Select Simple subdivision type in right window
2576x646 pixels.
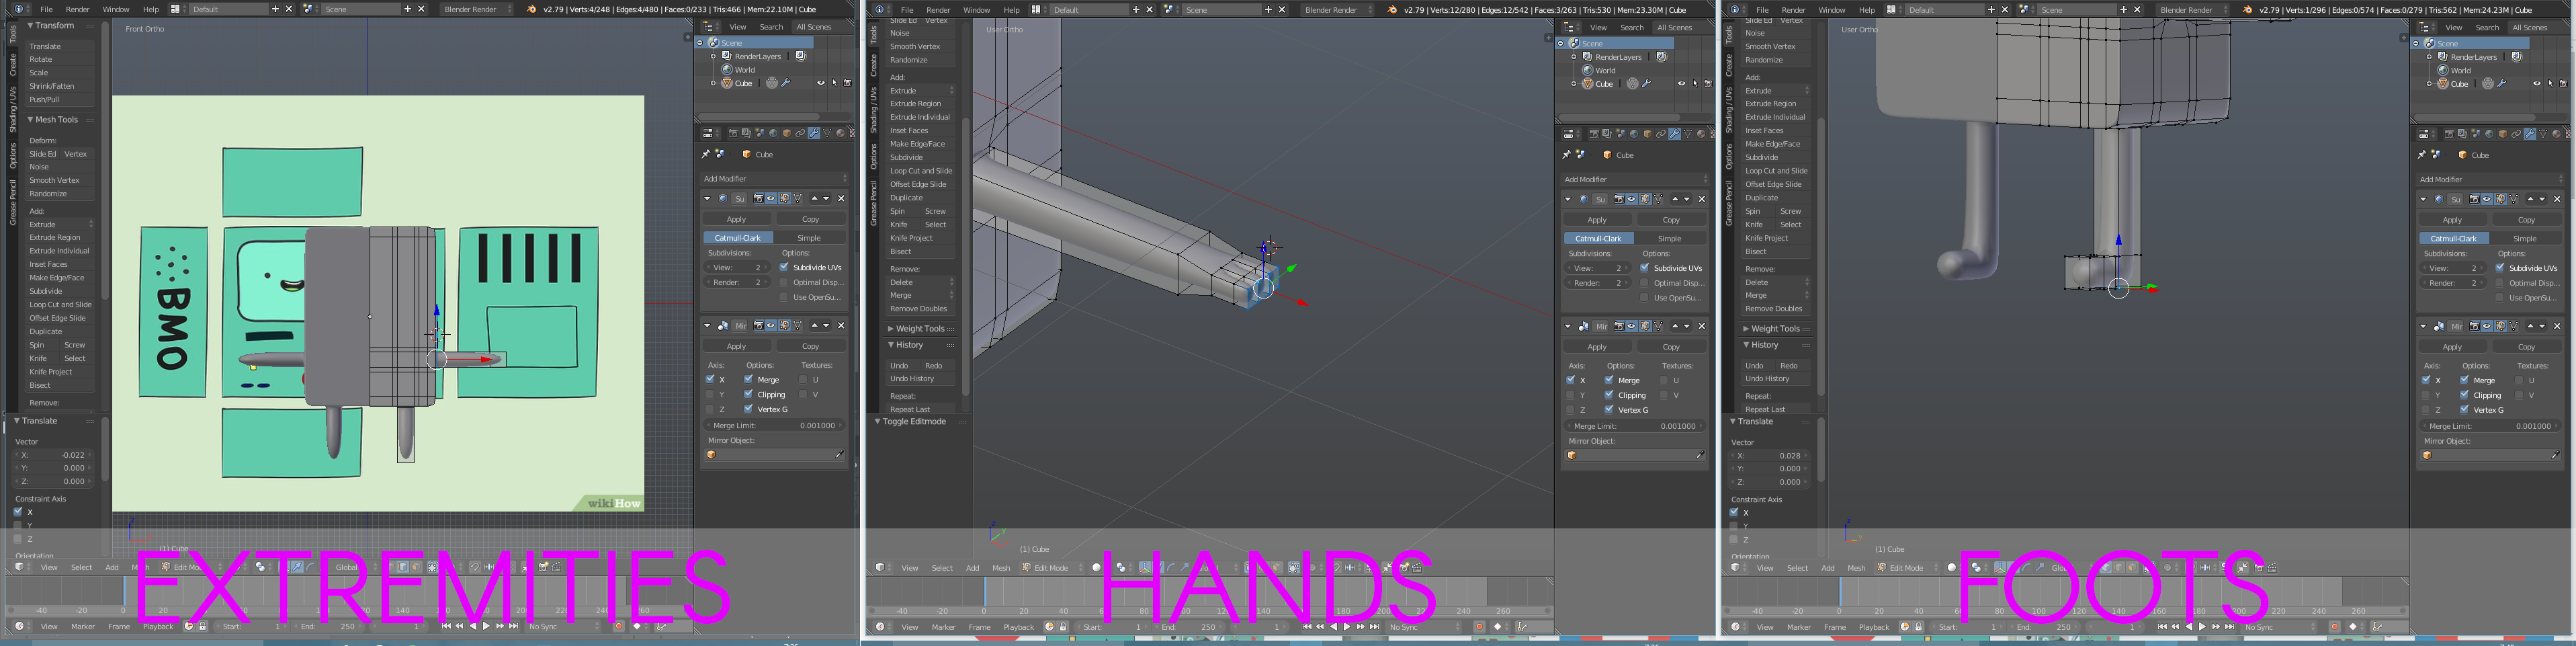point(2525,238)
